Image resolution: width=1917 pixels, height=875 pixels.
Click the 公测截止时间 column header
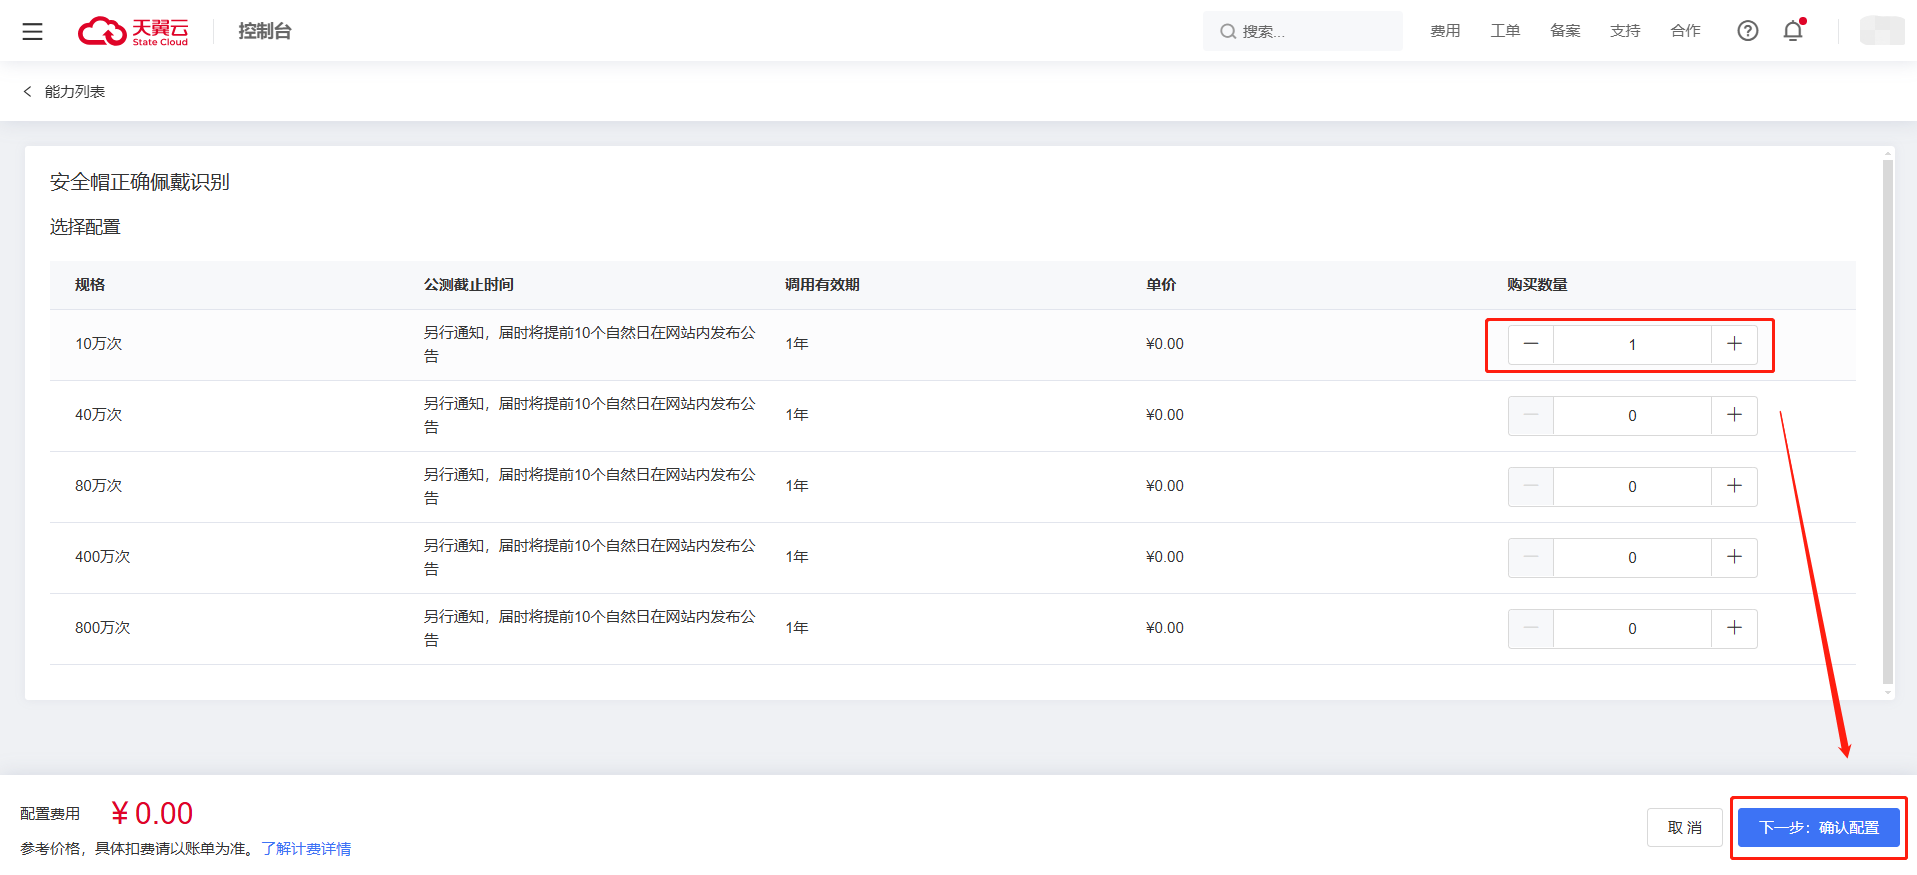(x=468, y=285)
